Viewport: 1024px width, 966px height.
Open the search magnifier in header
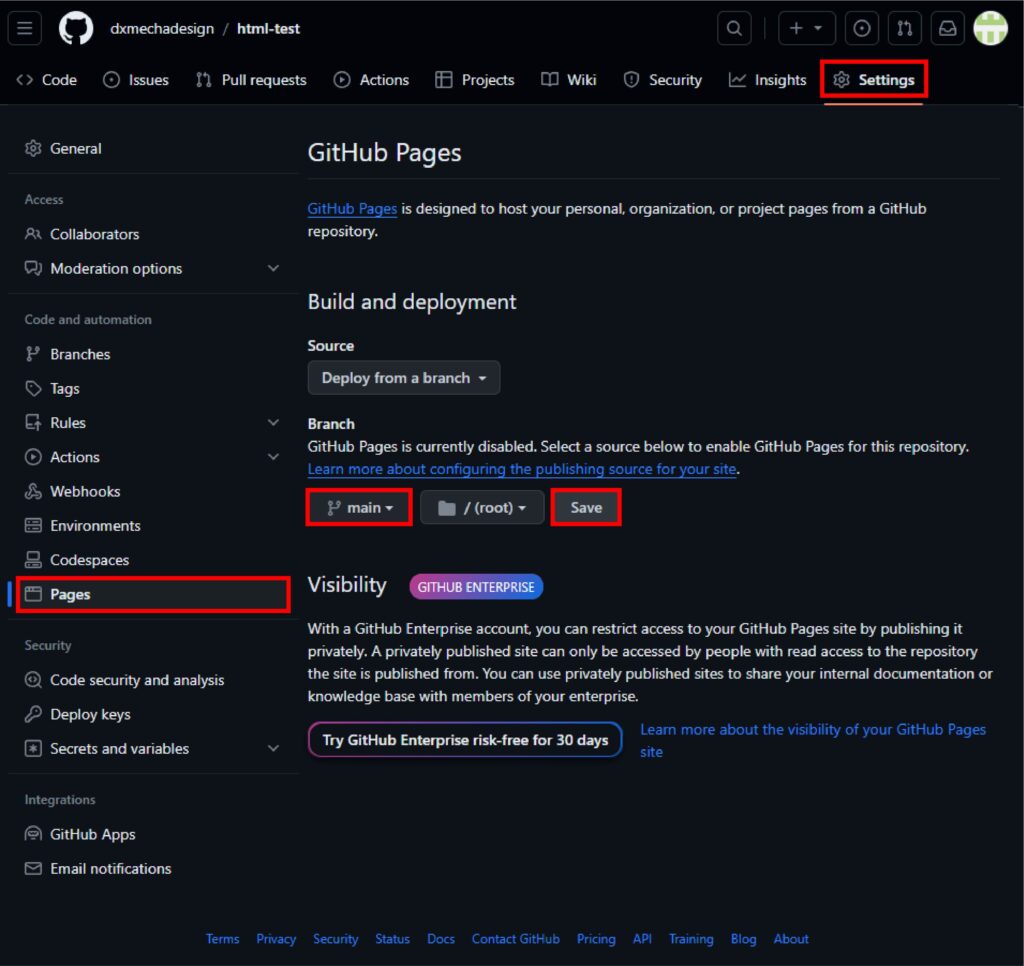[734, 29]
